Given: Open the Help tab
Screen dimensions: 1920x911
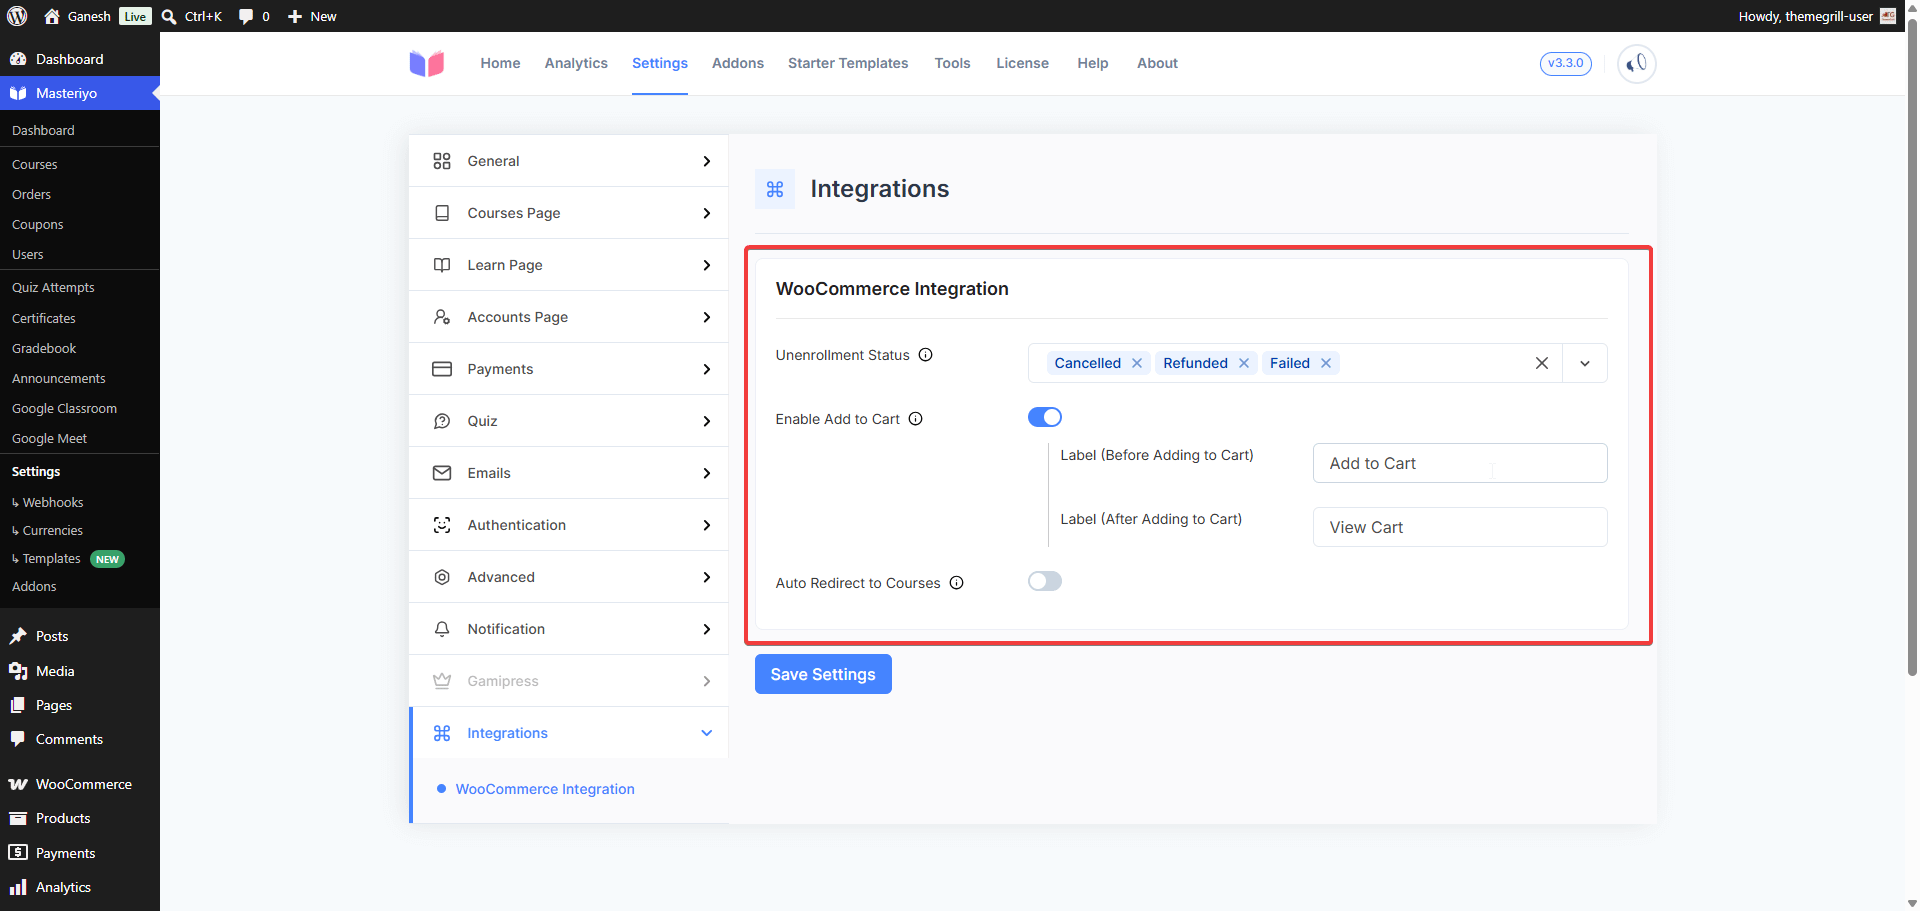Looking at the screenshot, I should pyautogui.click(x=1092, y=63).
